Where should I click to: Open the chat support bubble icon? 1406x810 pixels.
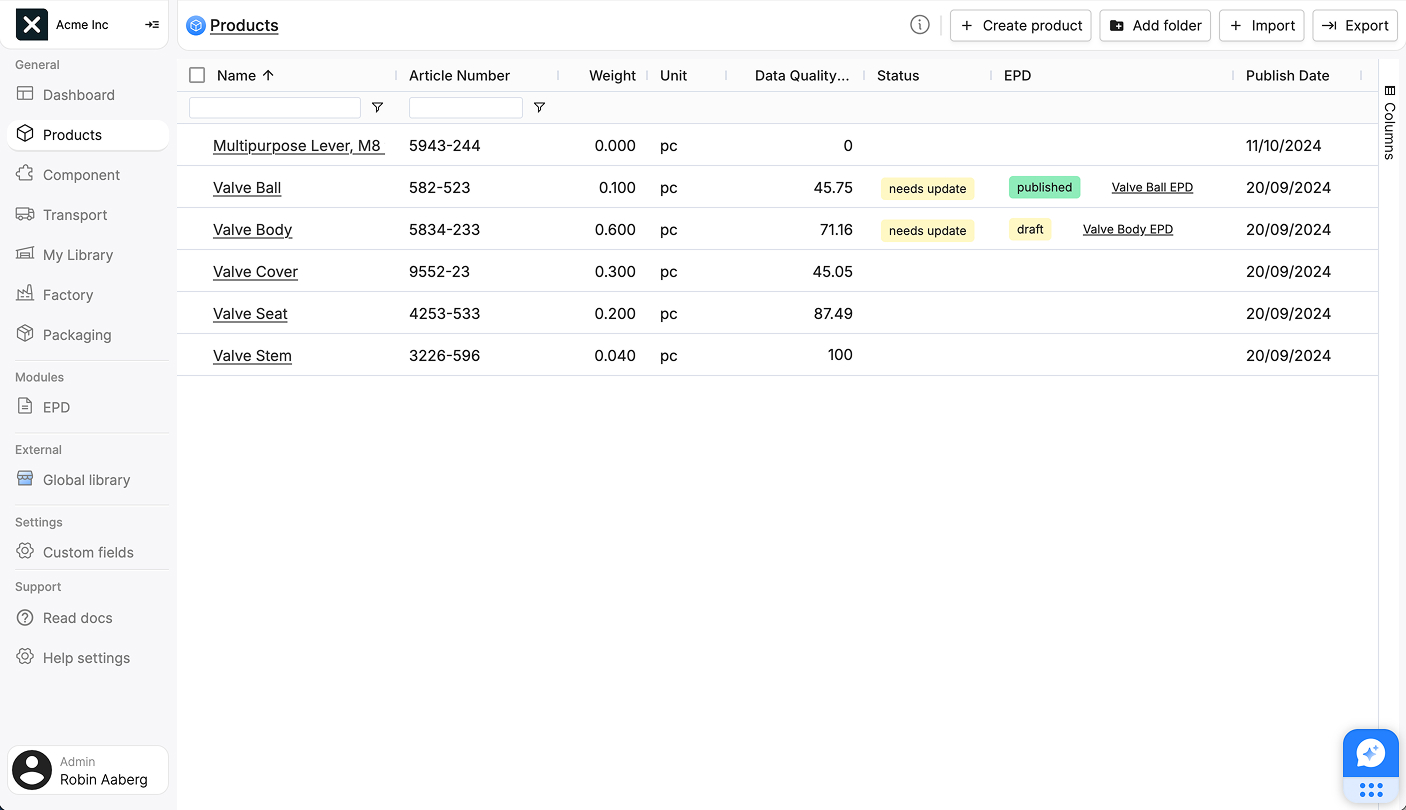(1370, 753)
